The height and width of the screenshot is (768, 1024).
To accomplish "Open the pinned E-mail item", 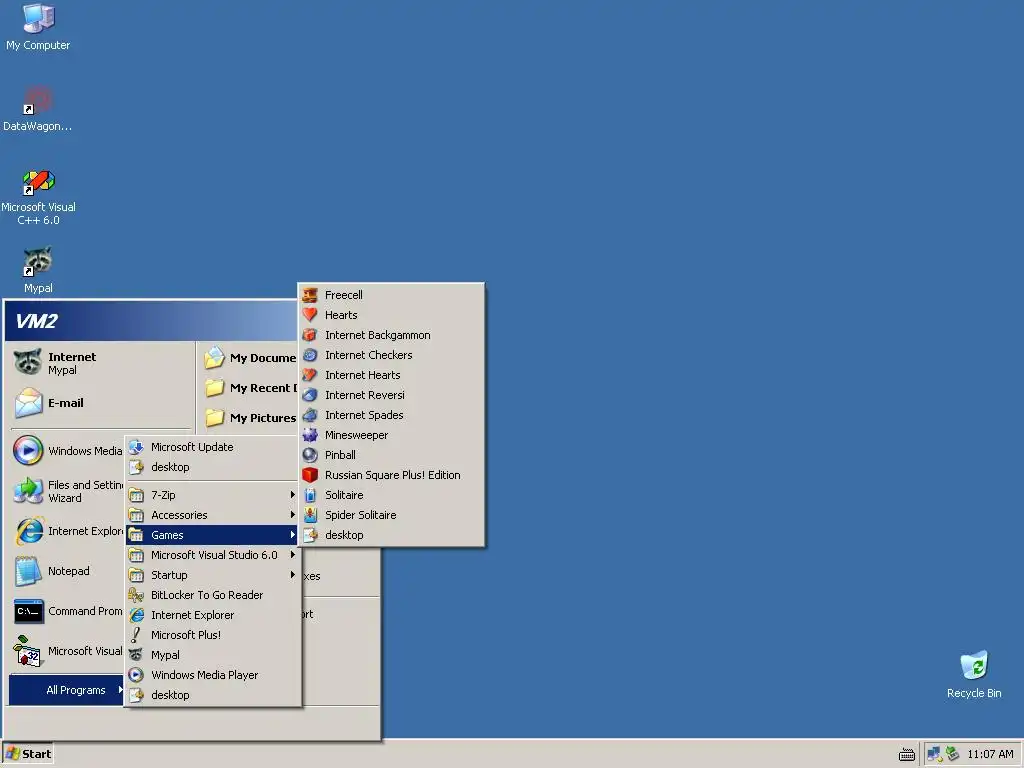I will (x=101, y=403).
